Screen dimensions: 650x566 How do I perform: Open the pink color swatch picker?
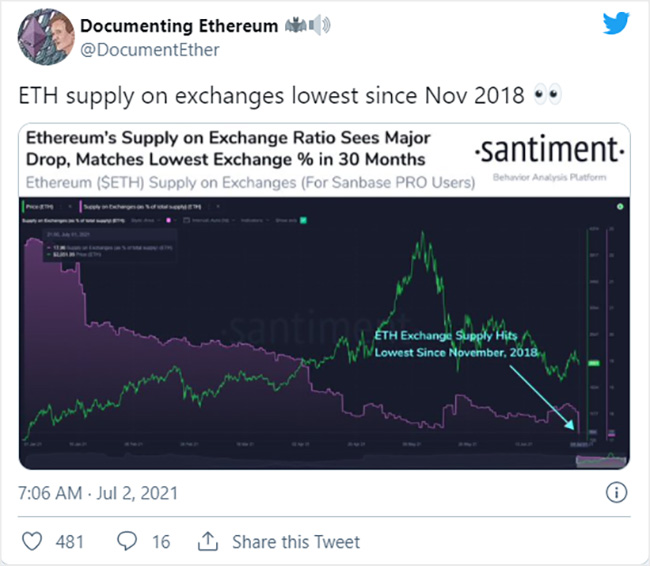tap(168, 220)
